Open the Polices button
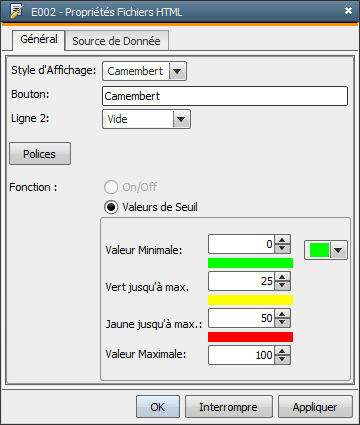360x425 pixels. pos(40,154)
